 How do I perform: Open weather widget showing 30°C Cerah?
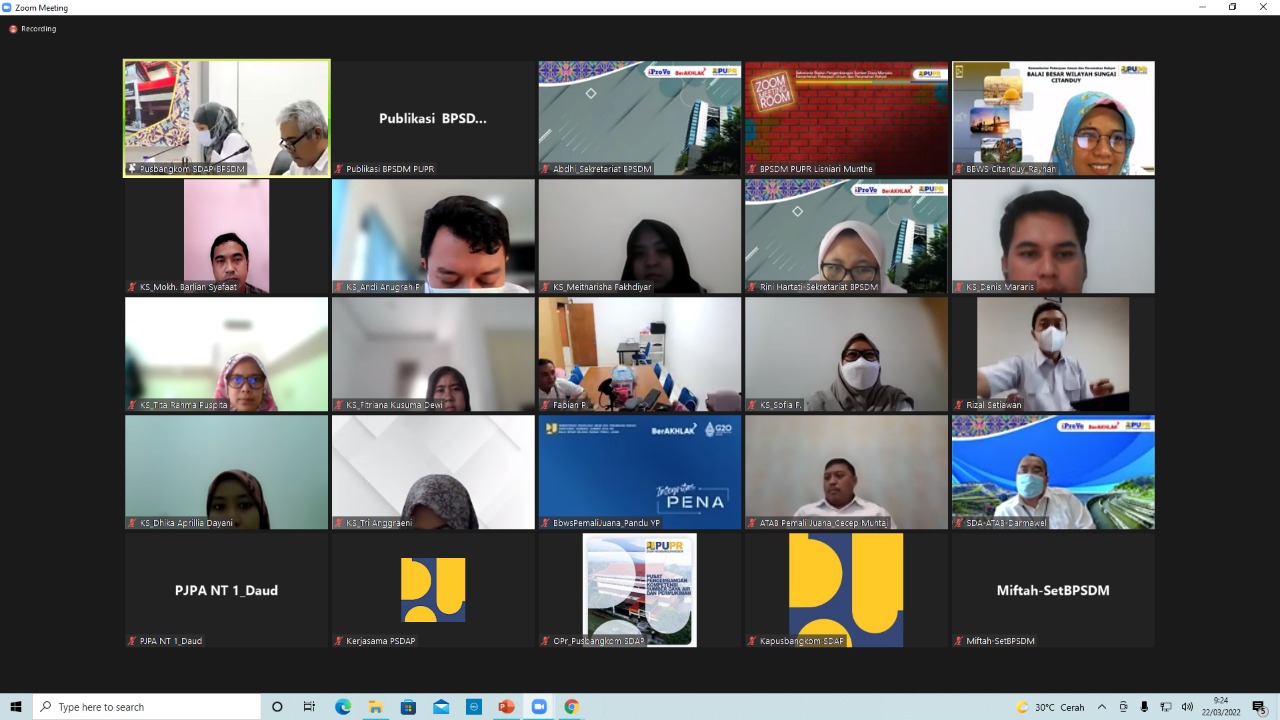1050,707
